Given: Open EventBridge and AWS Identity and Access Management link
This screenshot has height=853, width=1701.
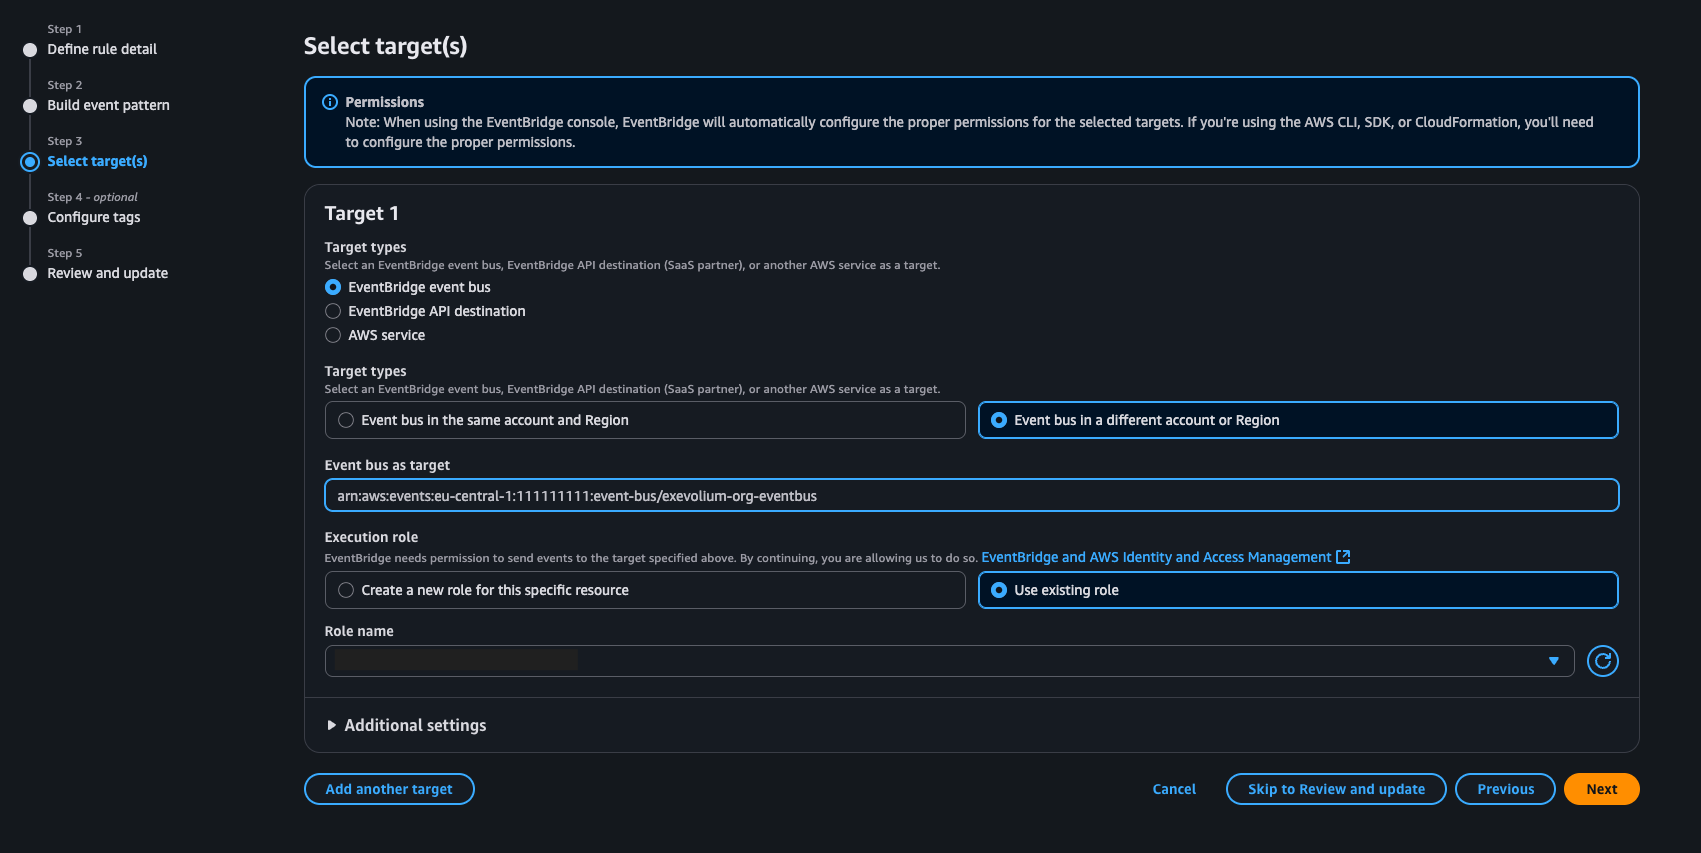Looking at the screenshot, I should click(1155, 557).
